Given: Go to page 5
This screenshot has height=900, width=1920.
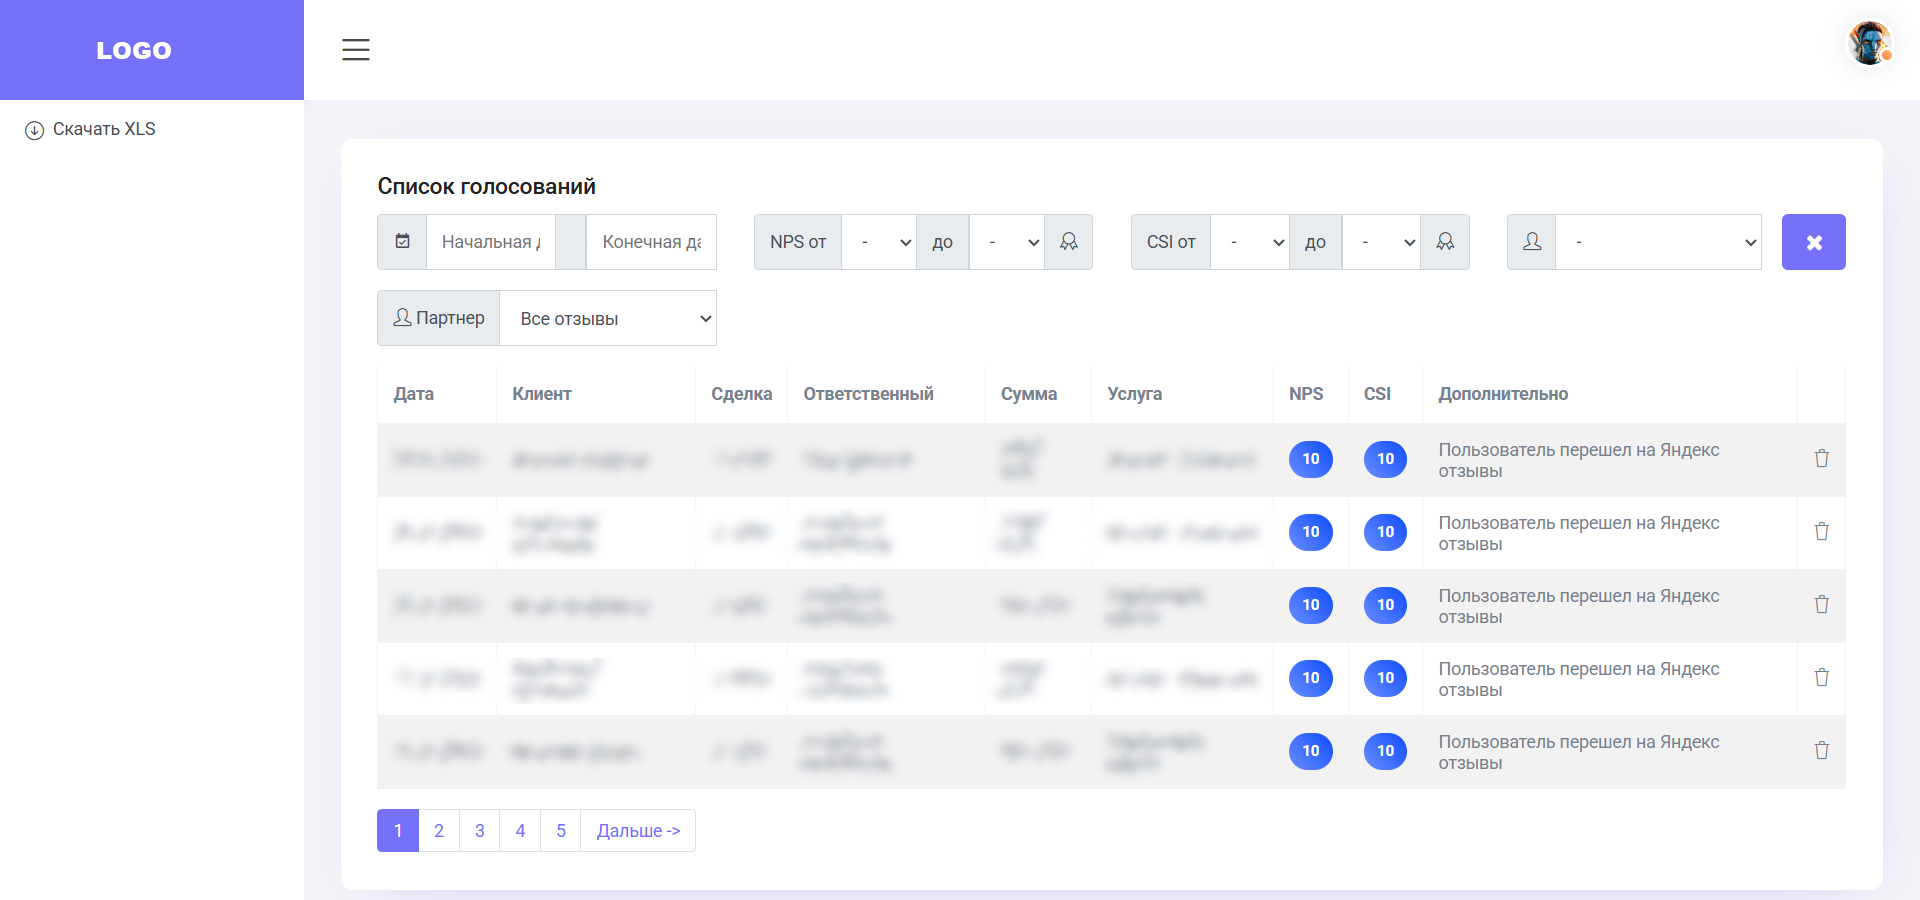Looking at the screenshot, I should click(x=561, y=831).
